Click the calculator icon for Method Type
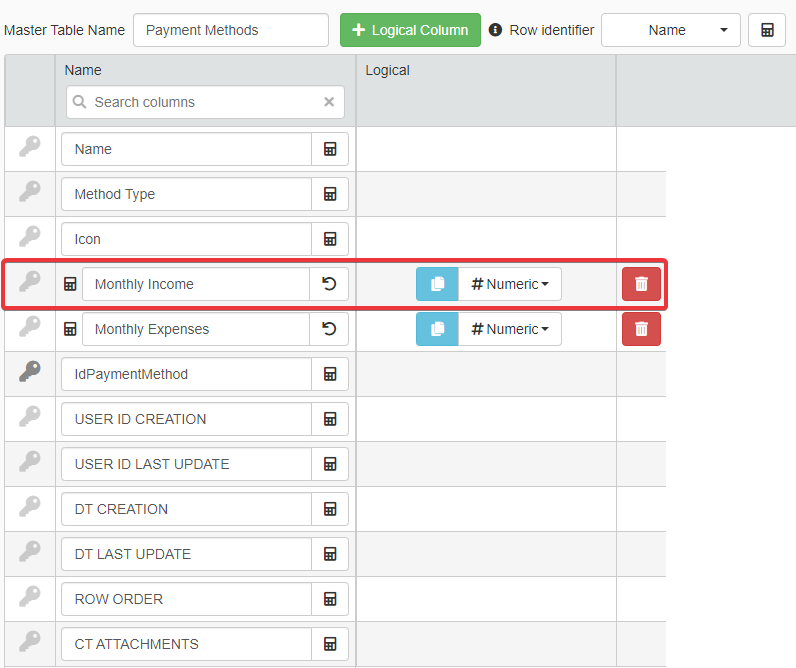 coord(330,194)
